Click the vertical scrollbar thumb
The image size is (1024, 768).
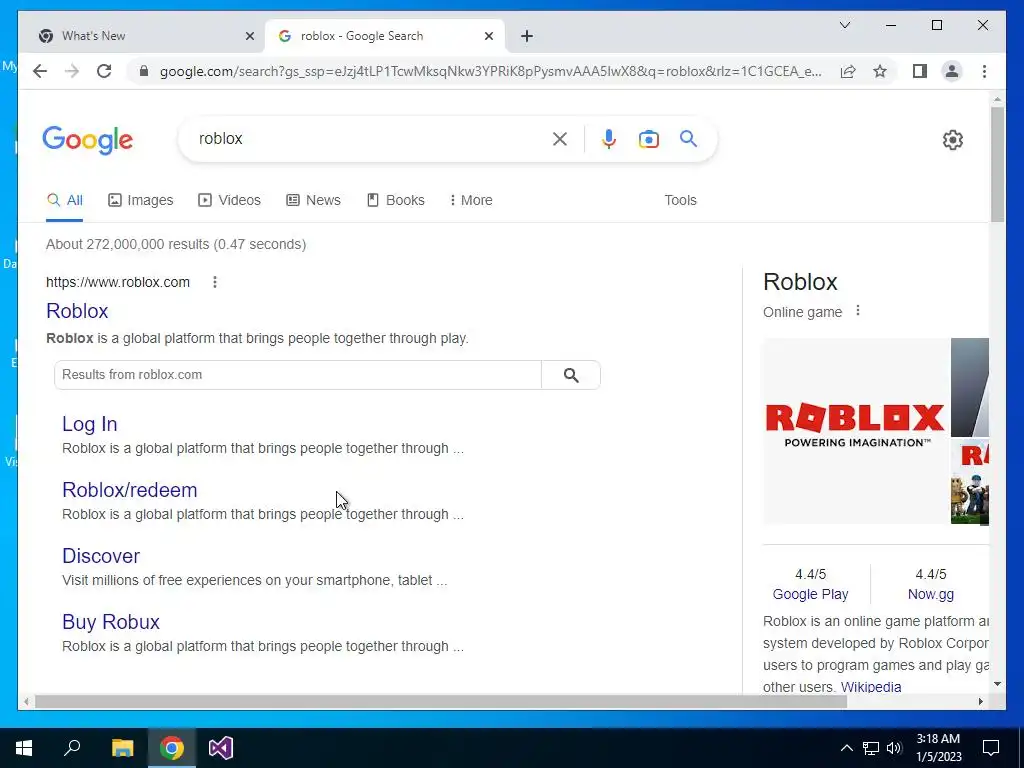(x=997, y=165)
